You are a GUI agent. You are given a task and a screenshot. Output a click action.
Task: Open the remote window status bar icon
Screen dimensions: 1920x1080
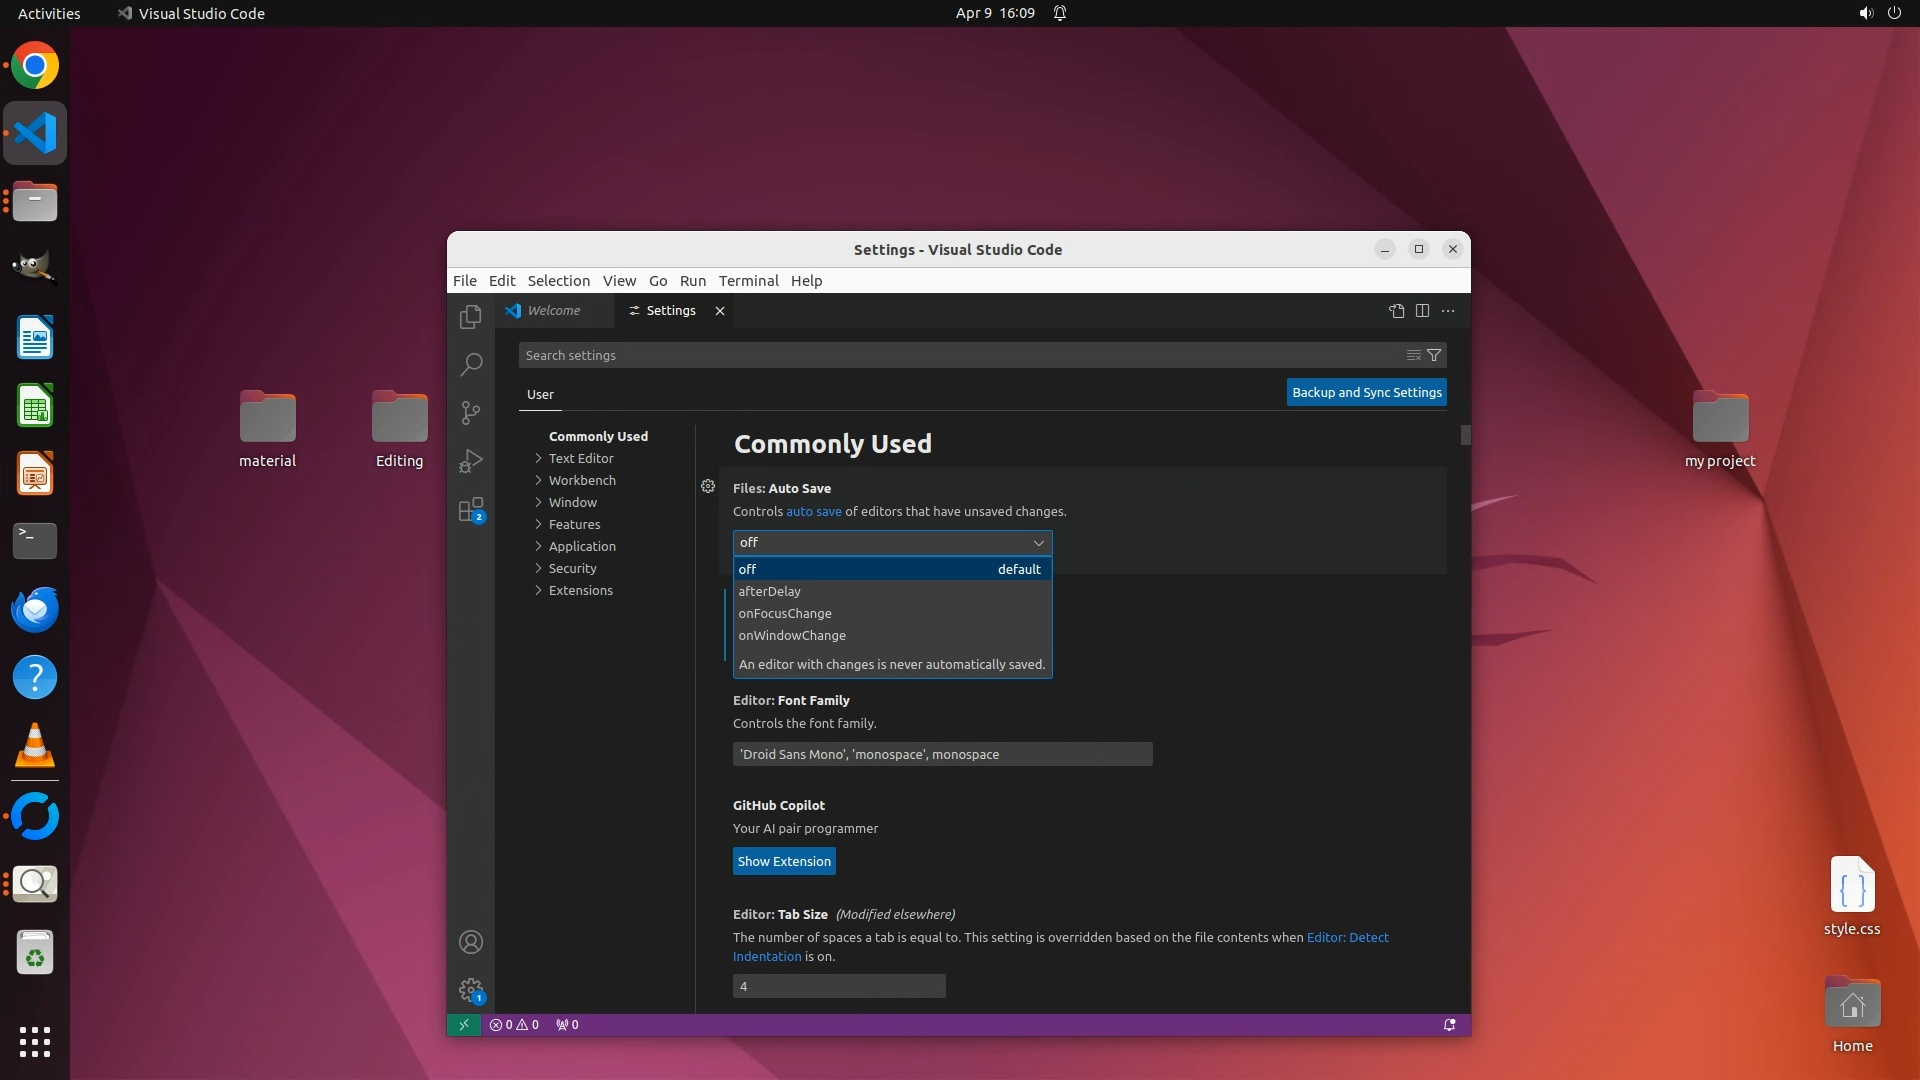(x=464, y=1025)
